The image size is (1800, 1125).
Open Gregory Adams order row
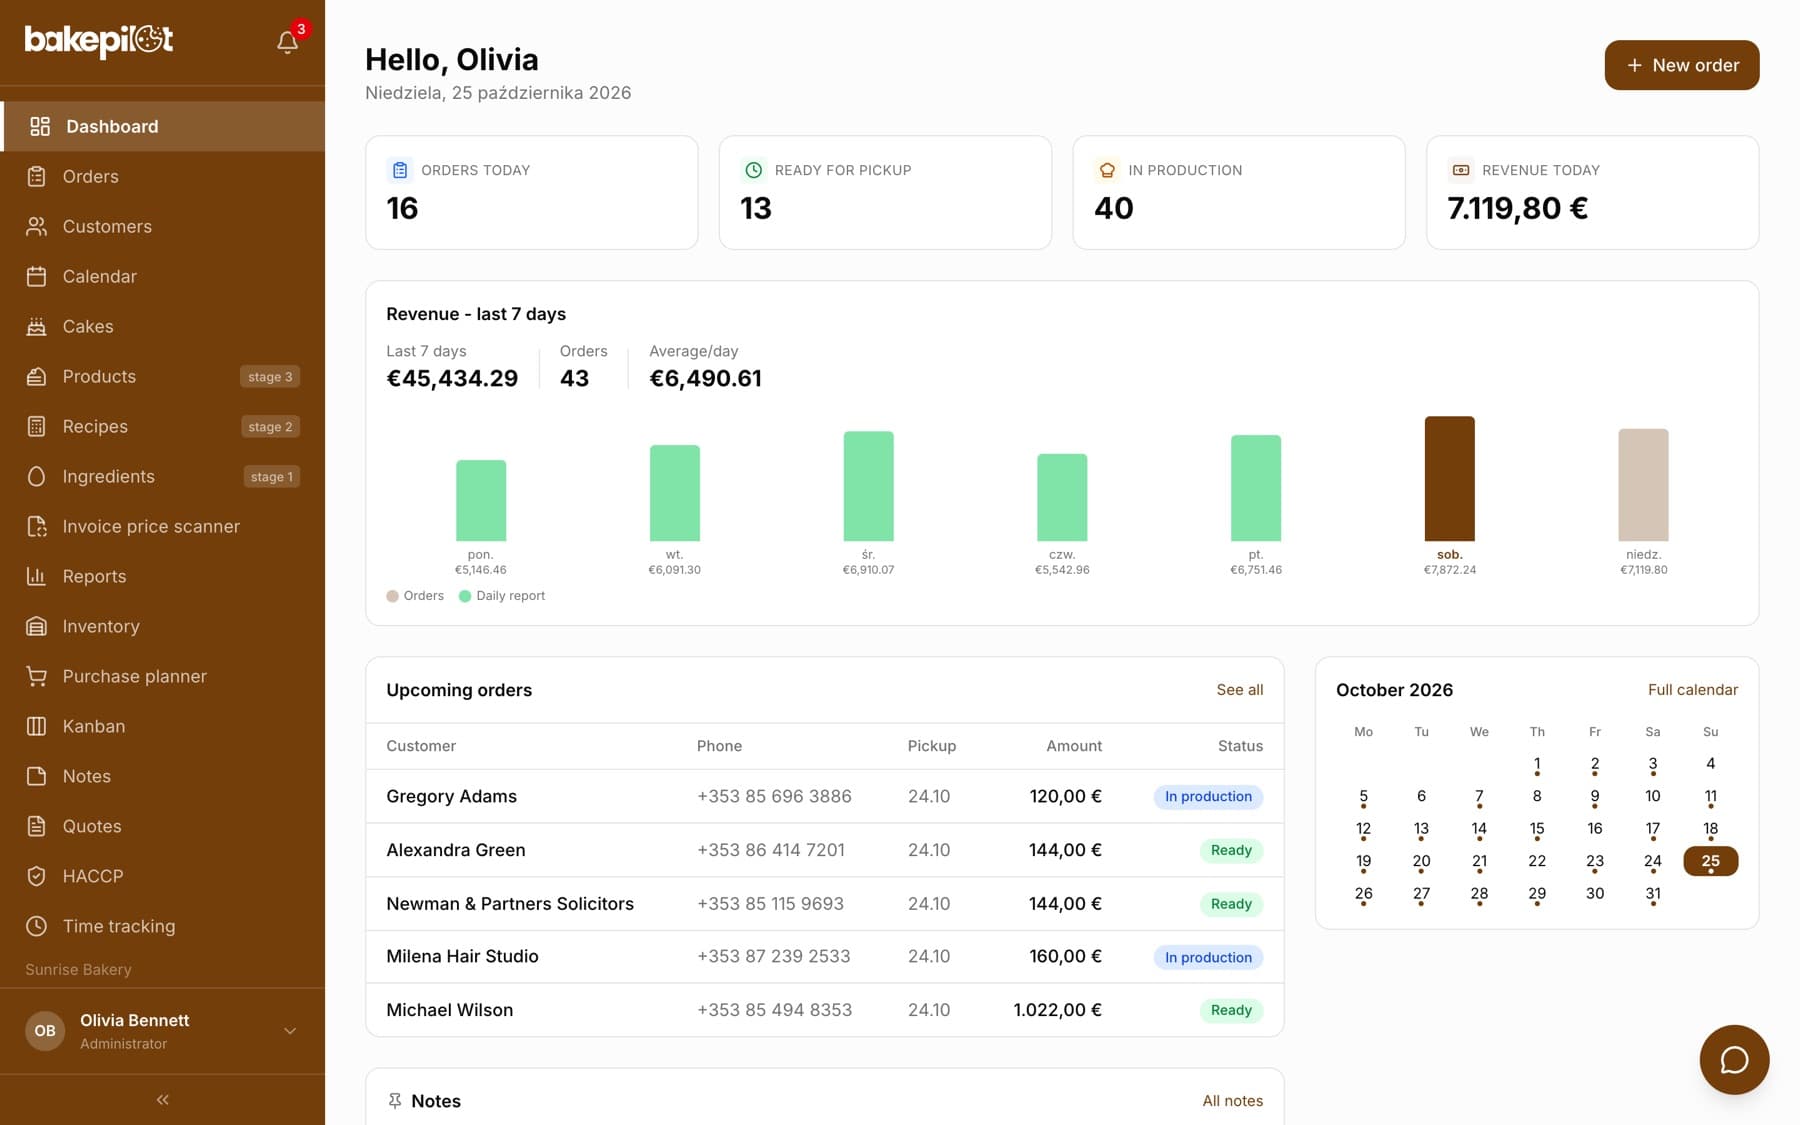(824, 796)
